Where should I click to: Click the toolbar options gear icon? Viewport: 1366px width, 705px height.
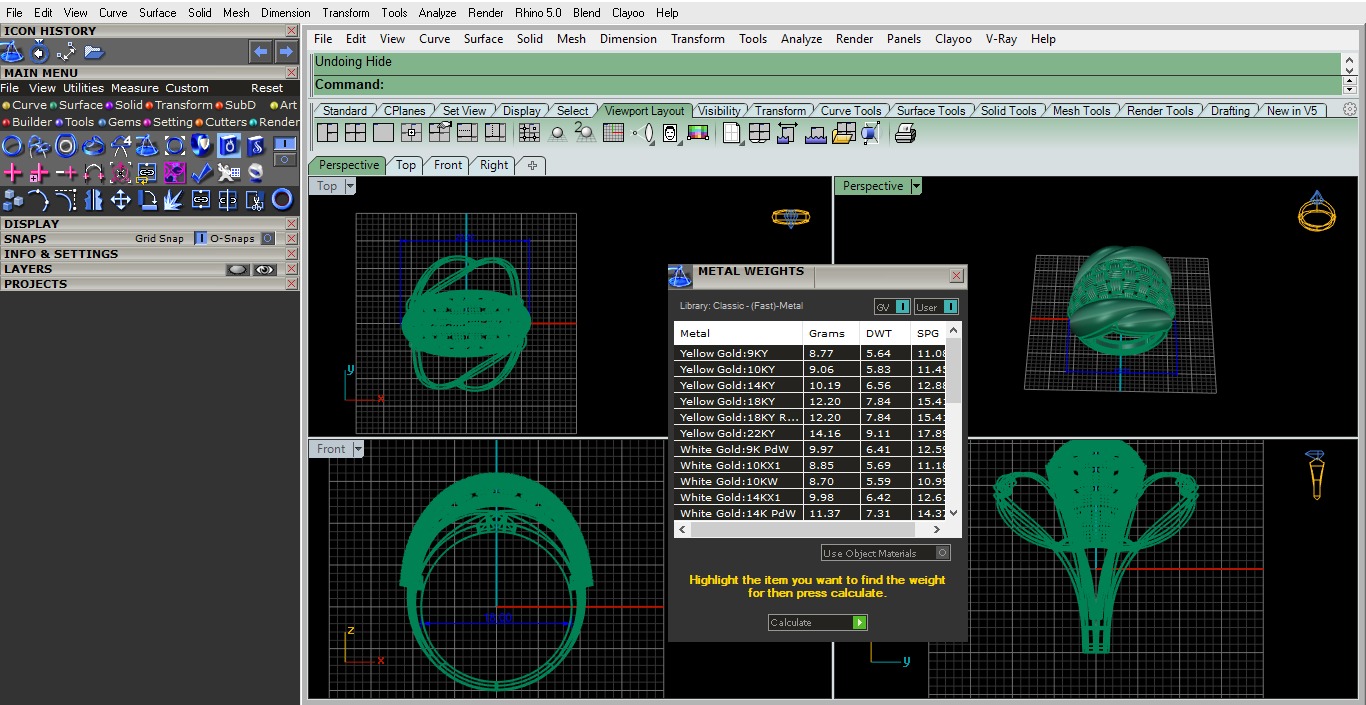(1350, 110)
